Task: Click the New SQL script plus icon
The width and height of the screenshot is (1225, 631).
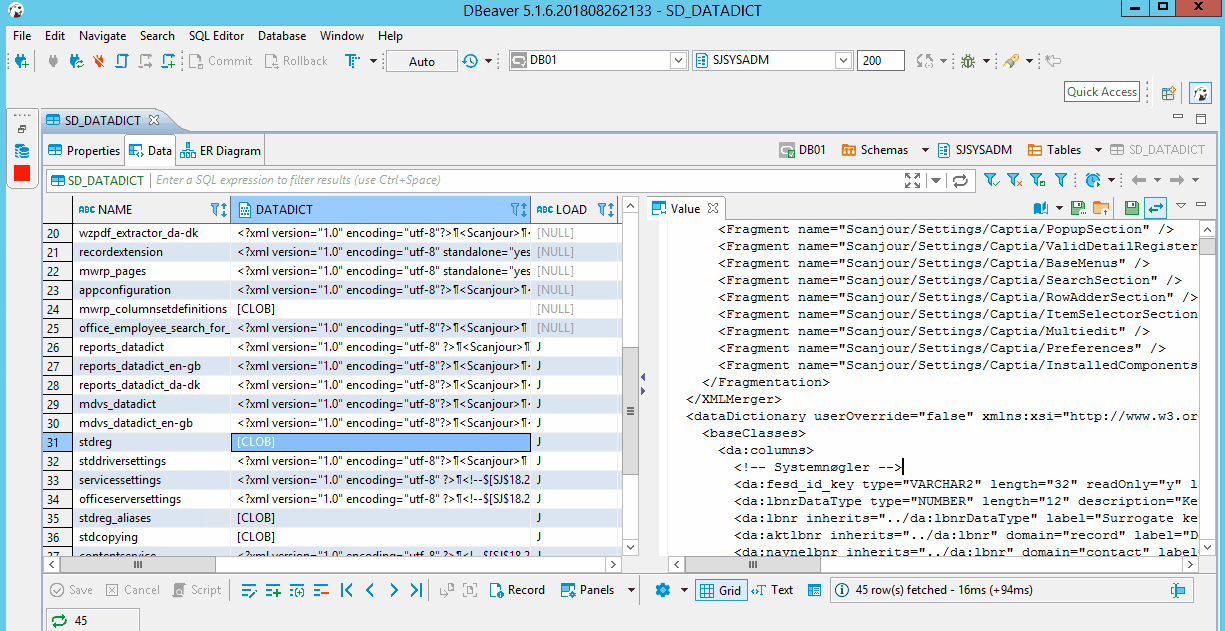Action: coord(168,61)
